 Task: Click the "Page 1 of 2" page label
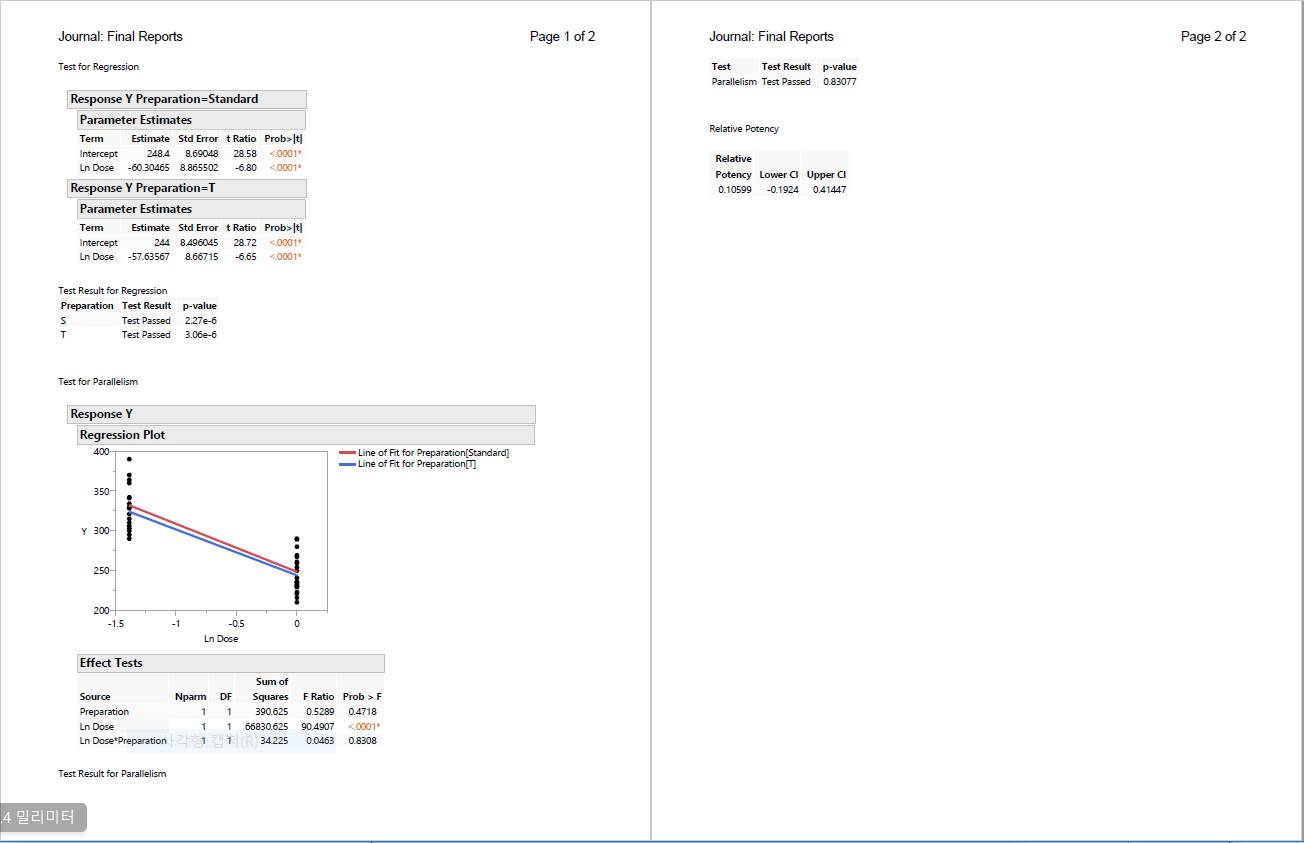point(562,36)
